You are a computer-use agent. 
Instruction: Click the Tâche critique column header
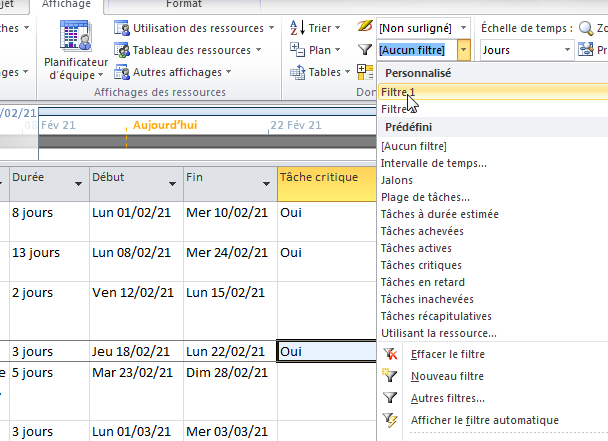[x=319, y=177]
